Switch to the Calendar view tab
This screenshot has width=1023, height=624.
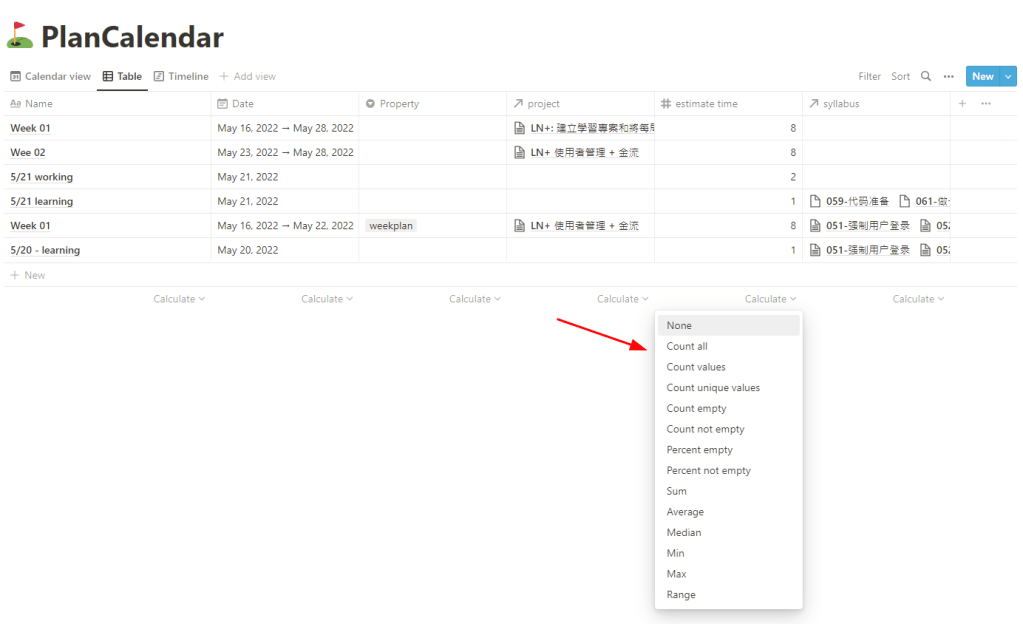(x=50, y=76)
